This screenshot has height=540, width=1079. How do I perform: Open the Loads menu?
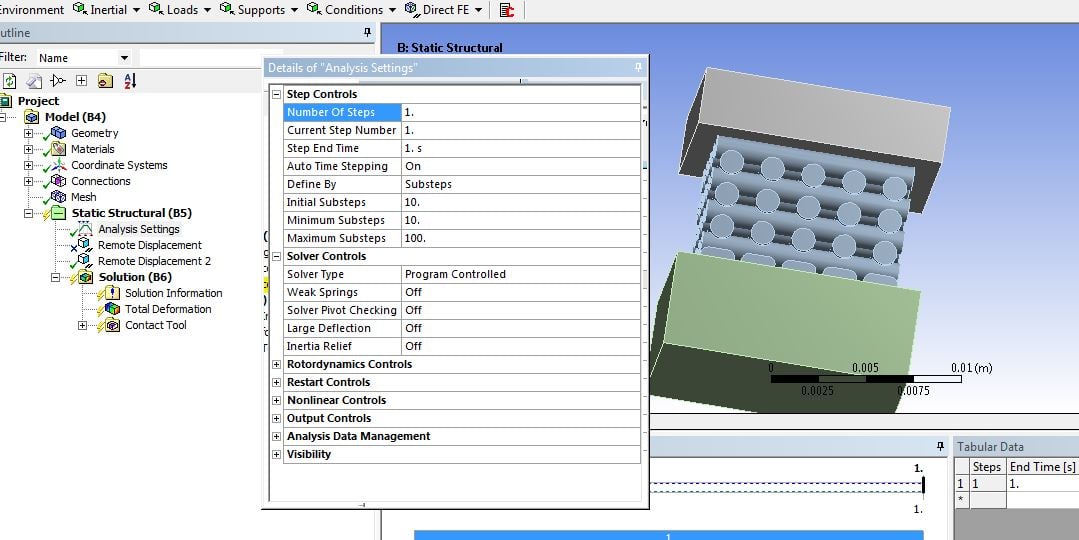(180, 10)
